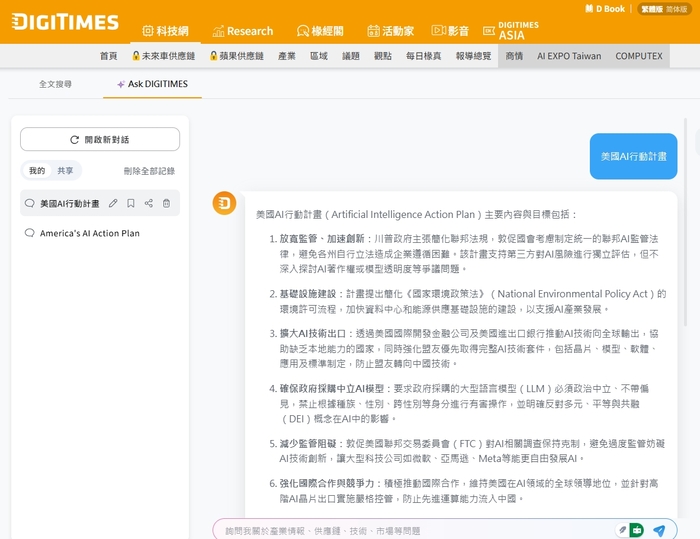
Task: Click the 減少監管阻礙 heading
Action: click(x=308, y=443)
